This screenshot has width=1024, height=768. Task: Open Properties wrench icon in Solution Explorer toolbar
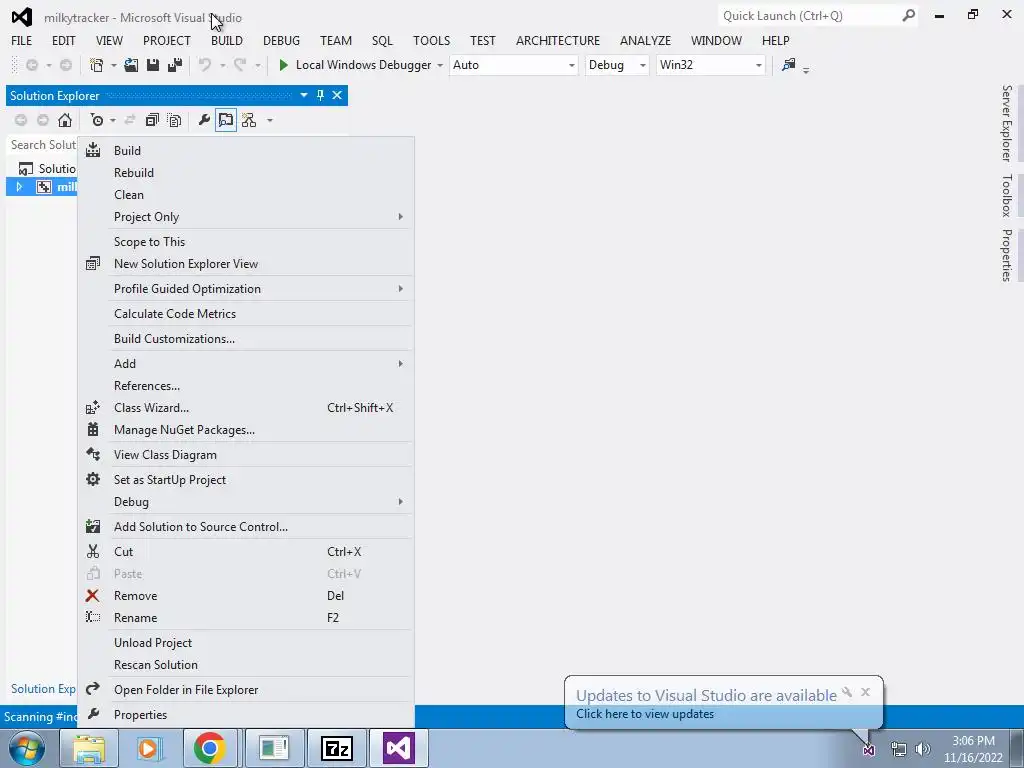point(204,120)
